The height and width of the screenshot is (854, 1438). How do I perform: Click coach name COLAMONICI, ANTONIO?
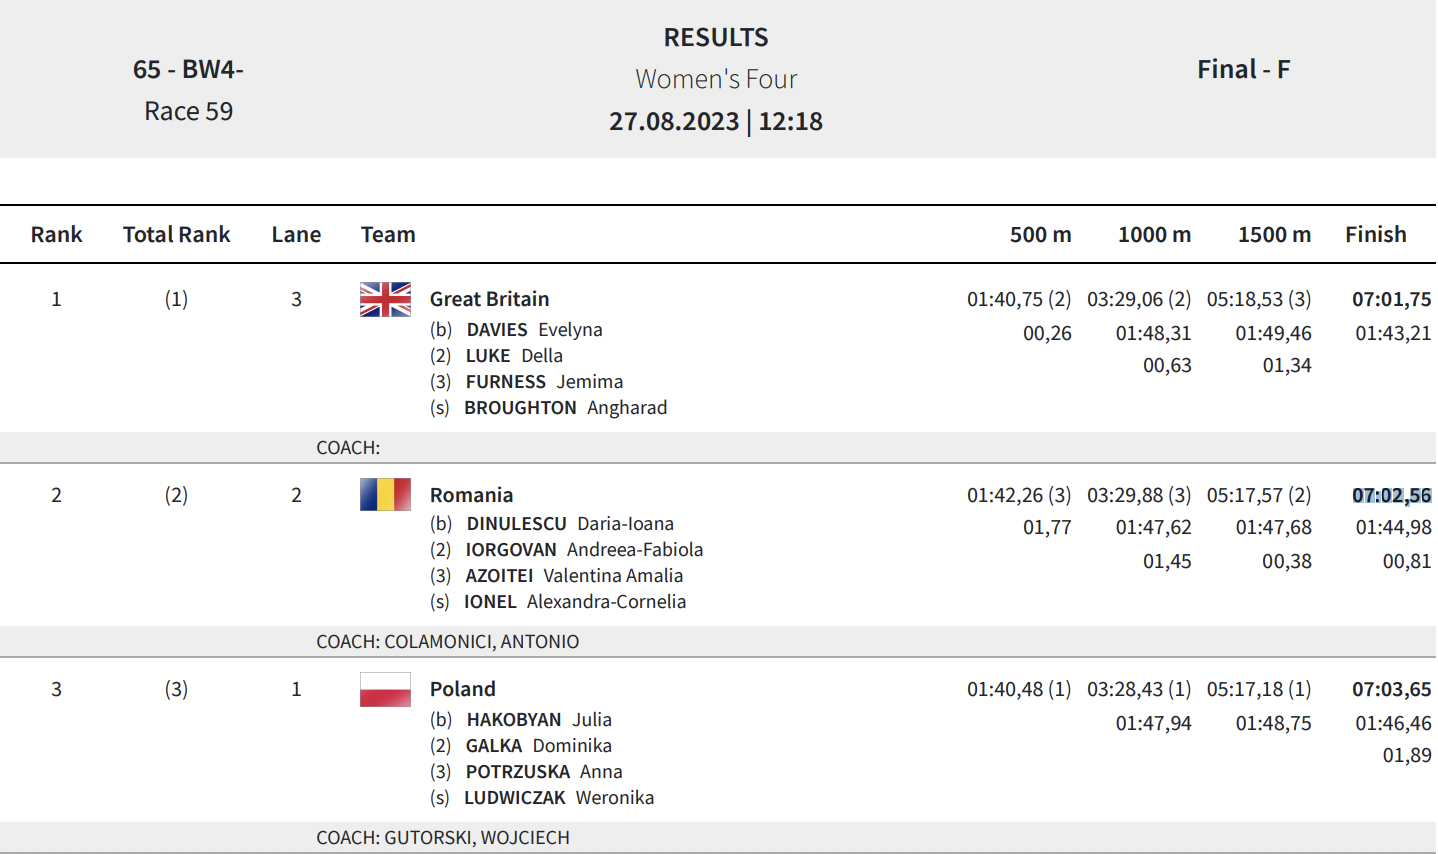tap(482, 642)
